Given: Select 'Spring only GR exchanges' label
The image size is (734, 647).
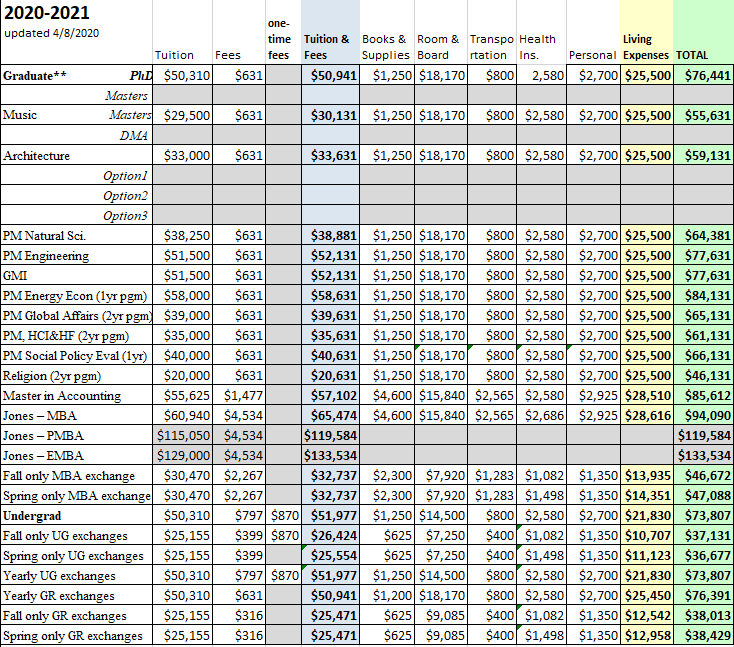Looking at the screenshot, I should click(73, 636).
